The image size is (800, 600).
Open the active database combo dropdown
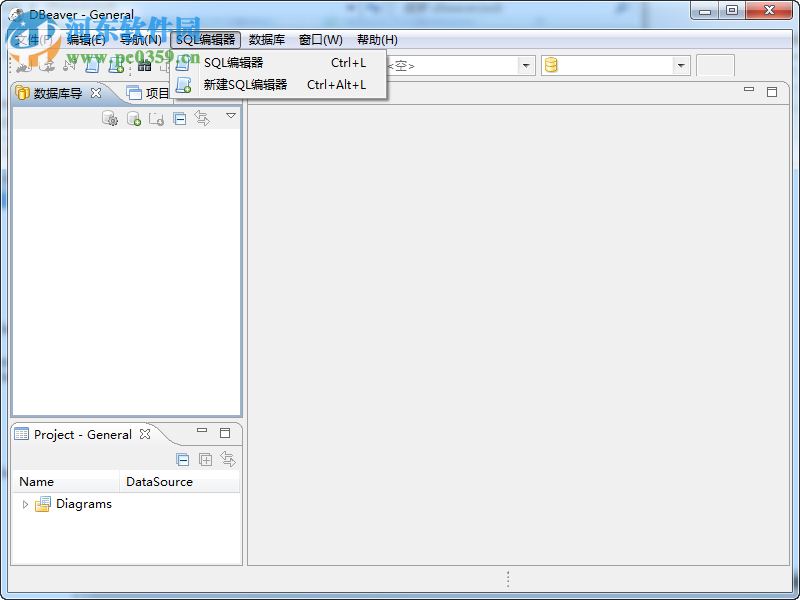681,65
